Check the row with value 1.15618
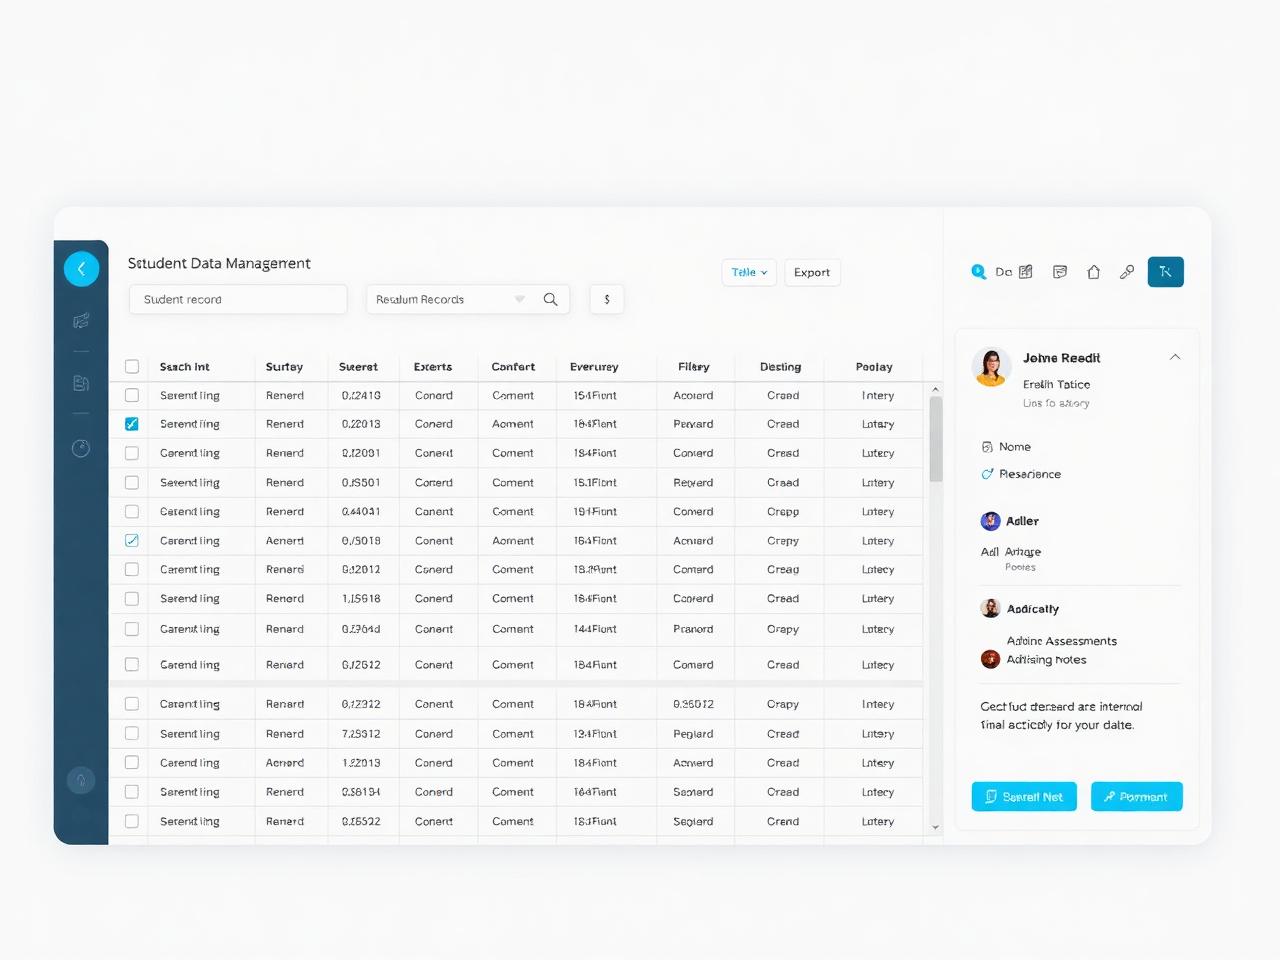Screen dimensions: 1280x960 (131, 598)
